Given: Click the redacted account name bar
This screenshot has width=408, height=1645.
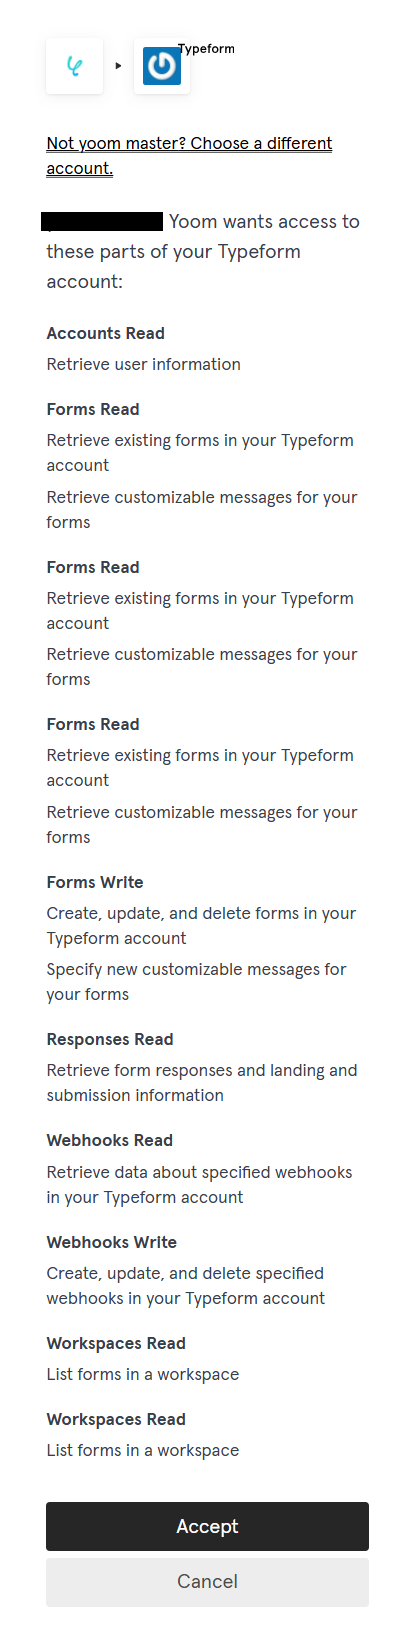Looking at the screenshot, I should tap(102, 221).
